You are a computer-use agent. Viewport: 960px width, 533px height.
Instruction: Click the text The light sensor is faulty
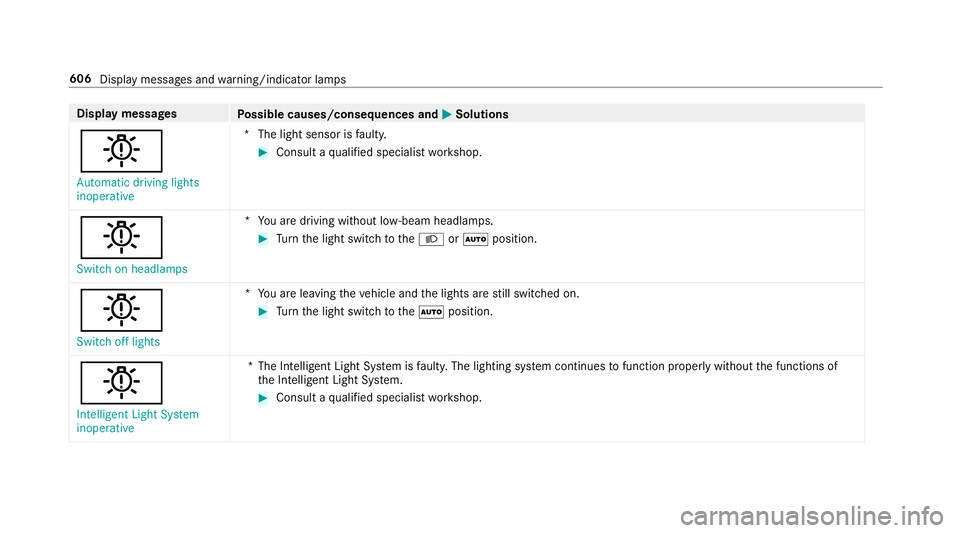[x=322, y=134]
